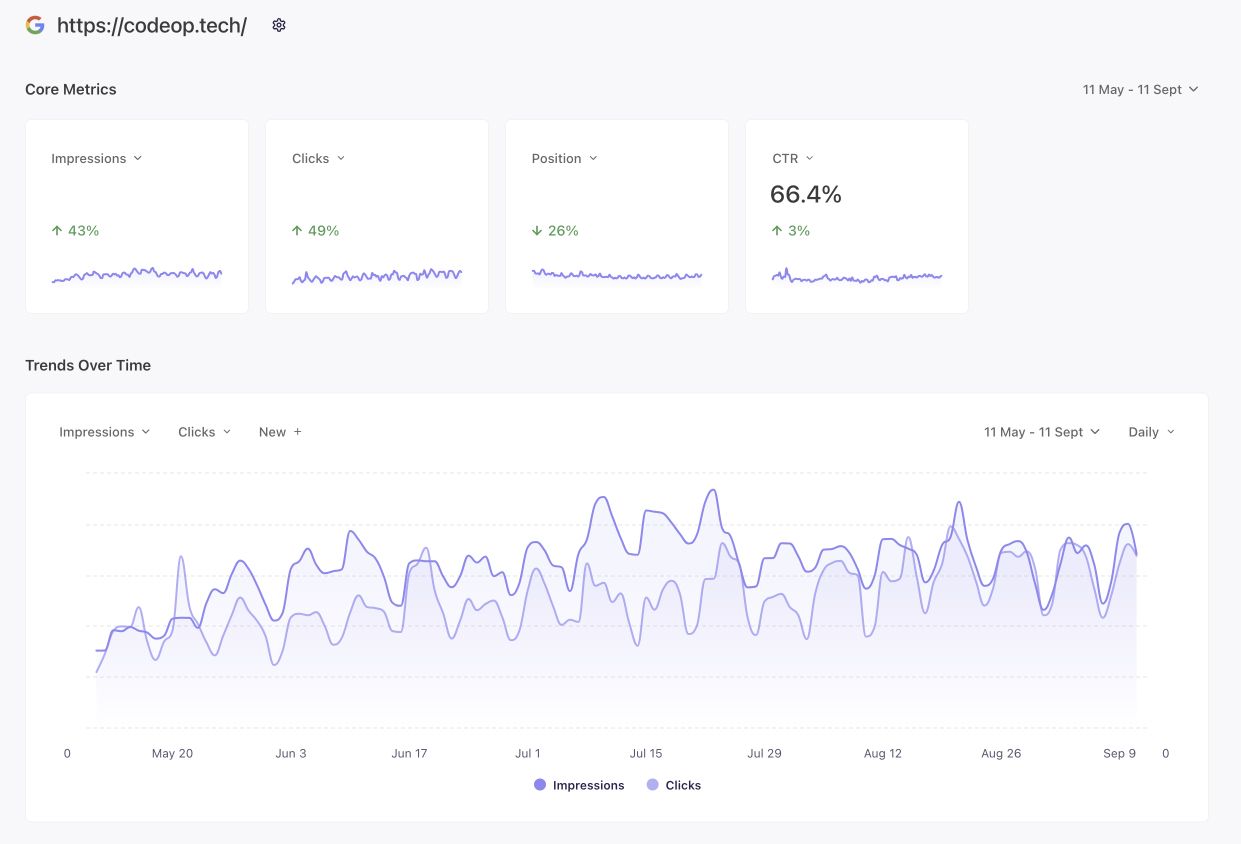Click the Google logo icon

[35, 25]
